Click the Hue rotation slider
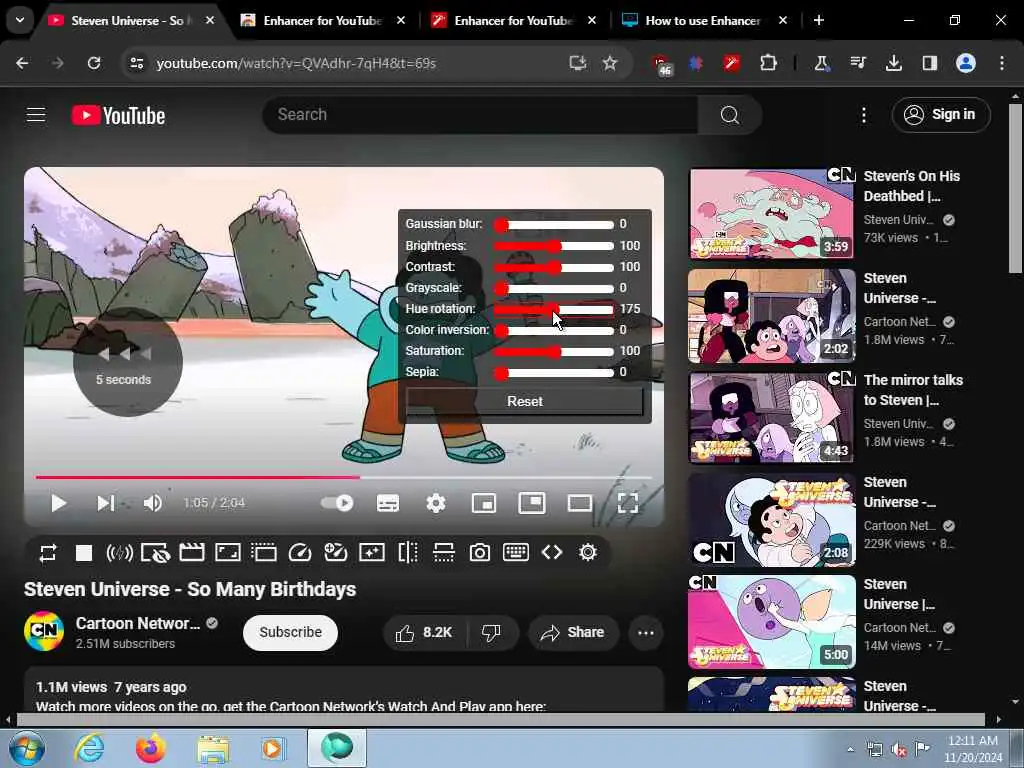 tap(554, 309)
